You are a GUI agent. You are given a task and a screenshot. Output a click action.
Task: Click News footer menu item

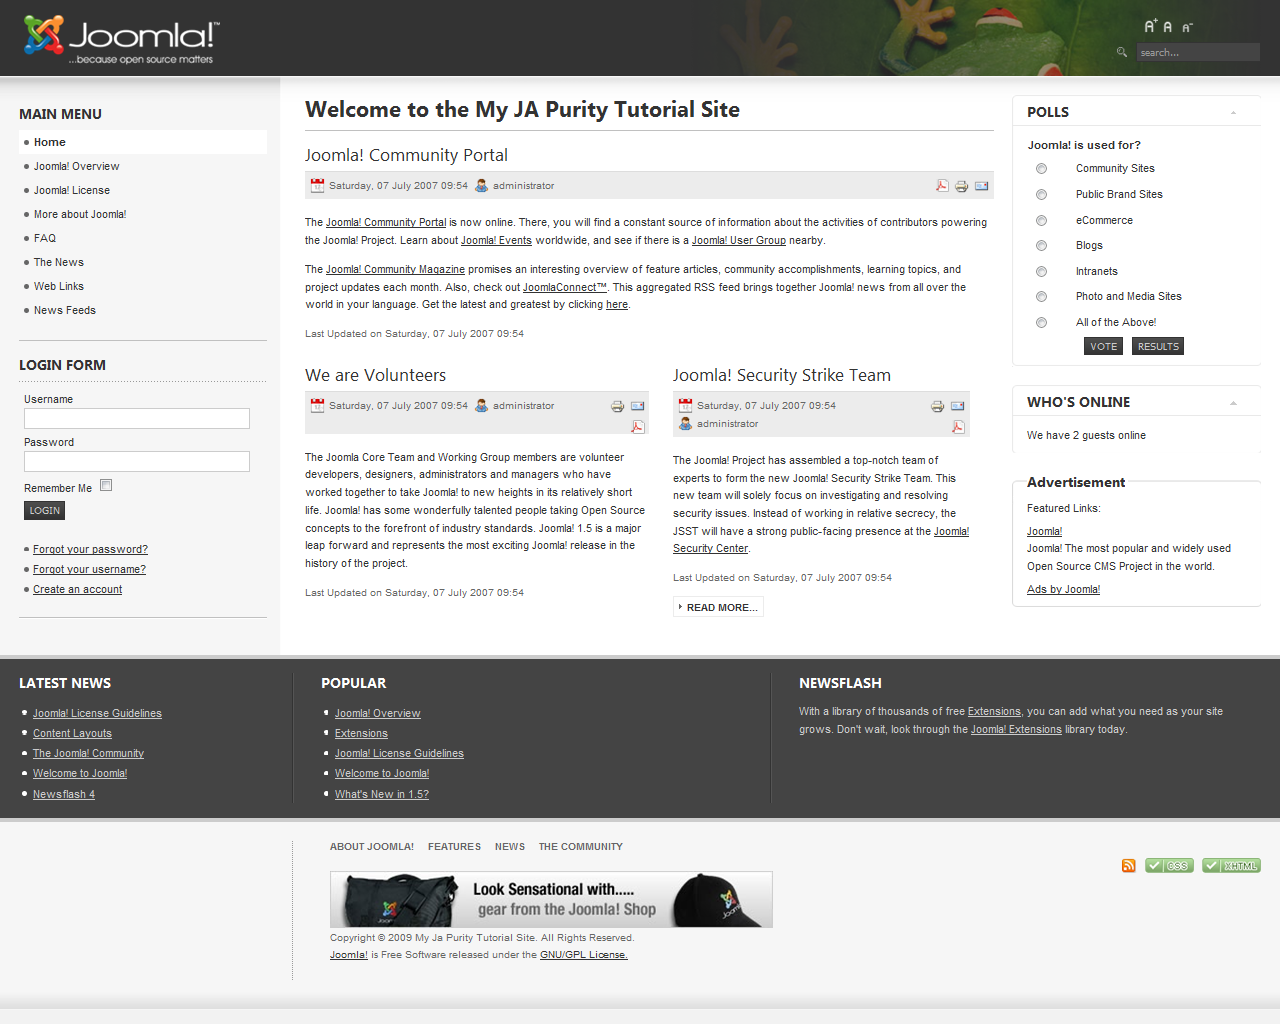point(510,847)
